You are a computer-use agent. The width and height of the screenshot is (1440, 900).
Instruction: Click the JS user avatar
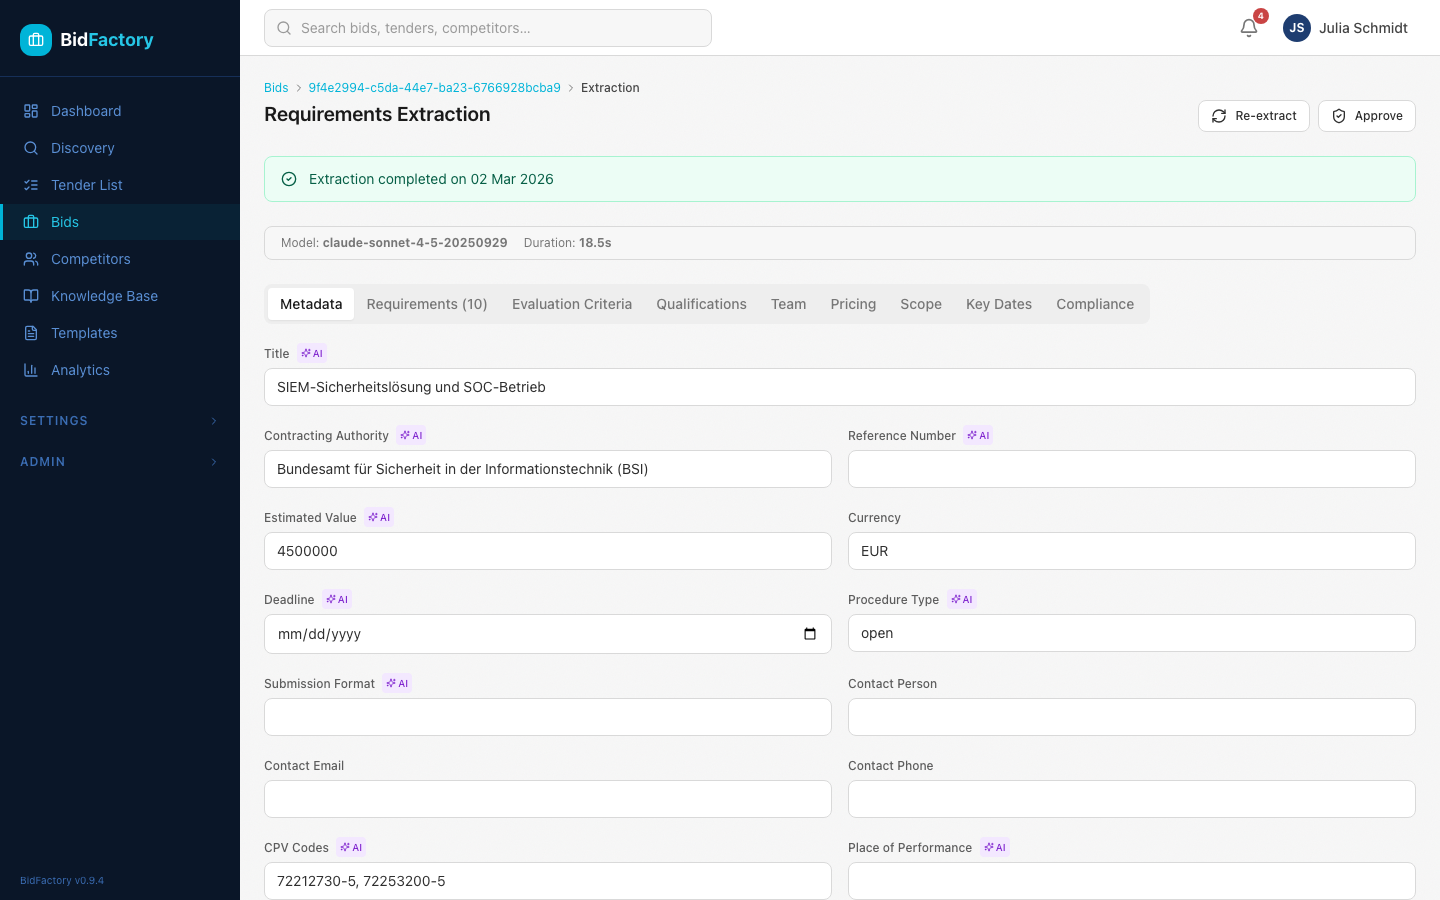pyautogui.click(x=1297, y=28)
